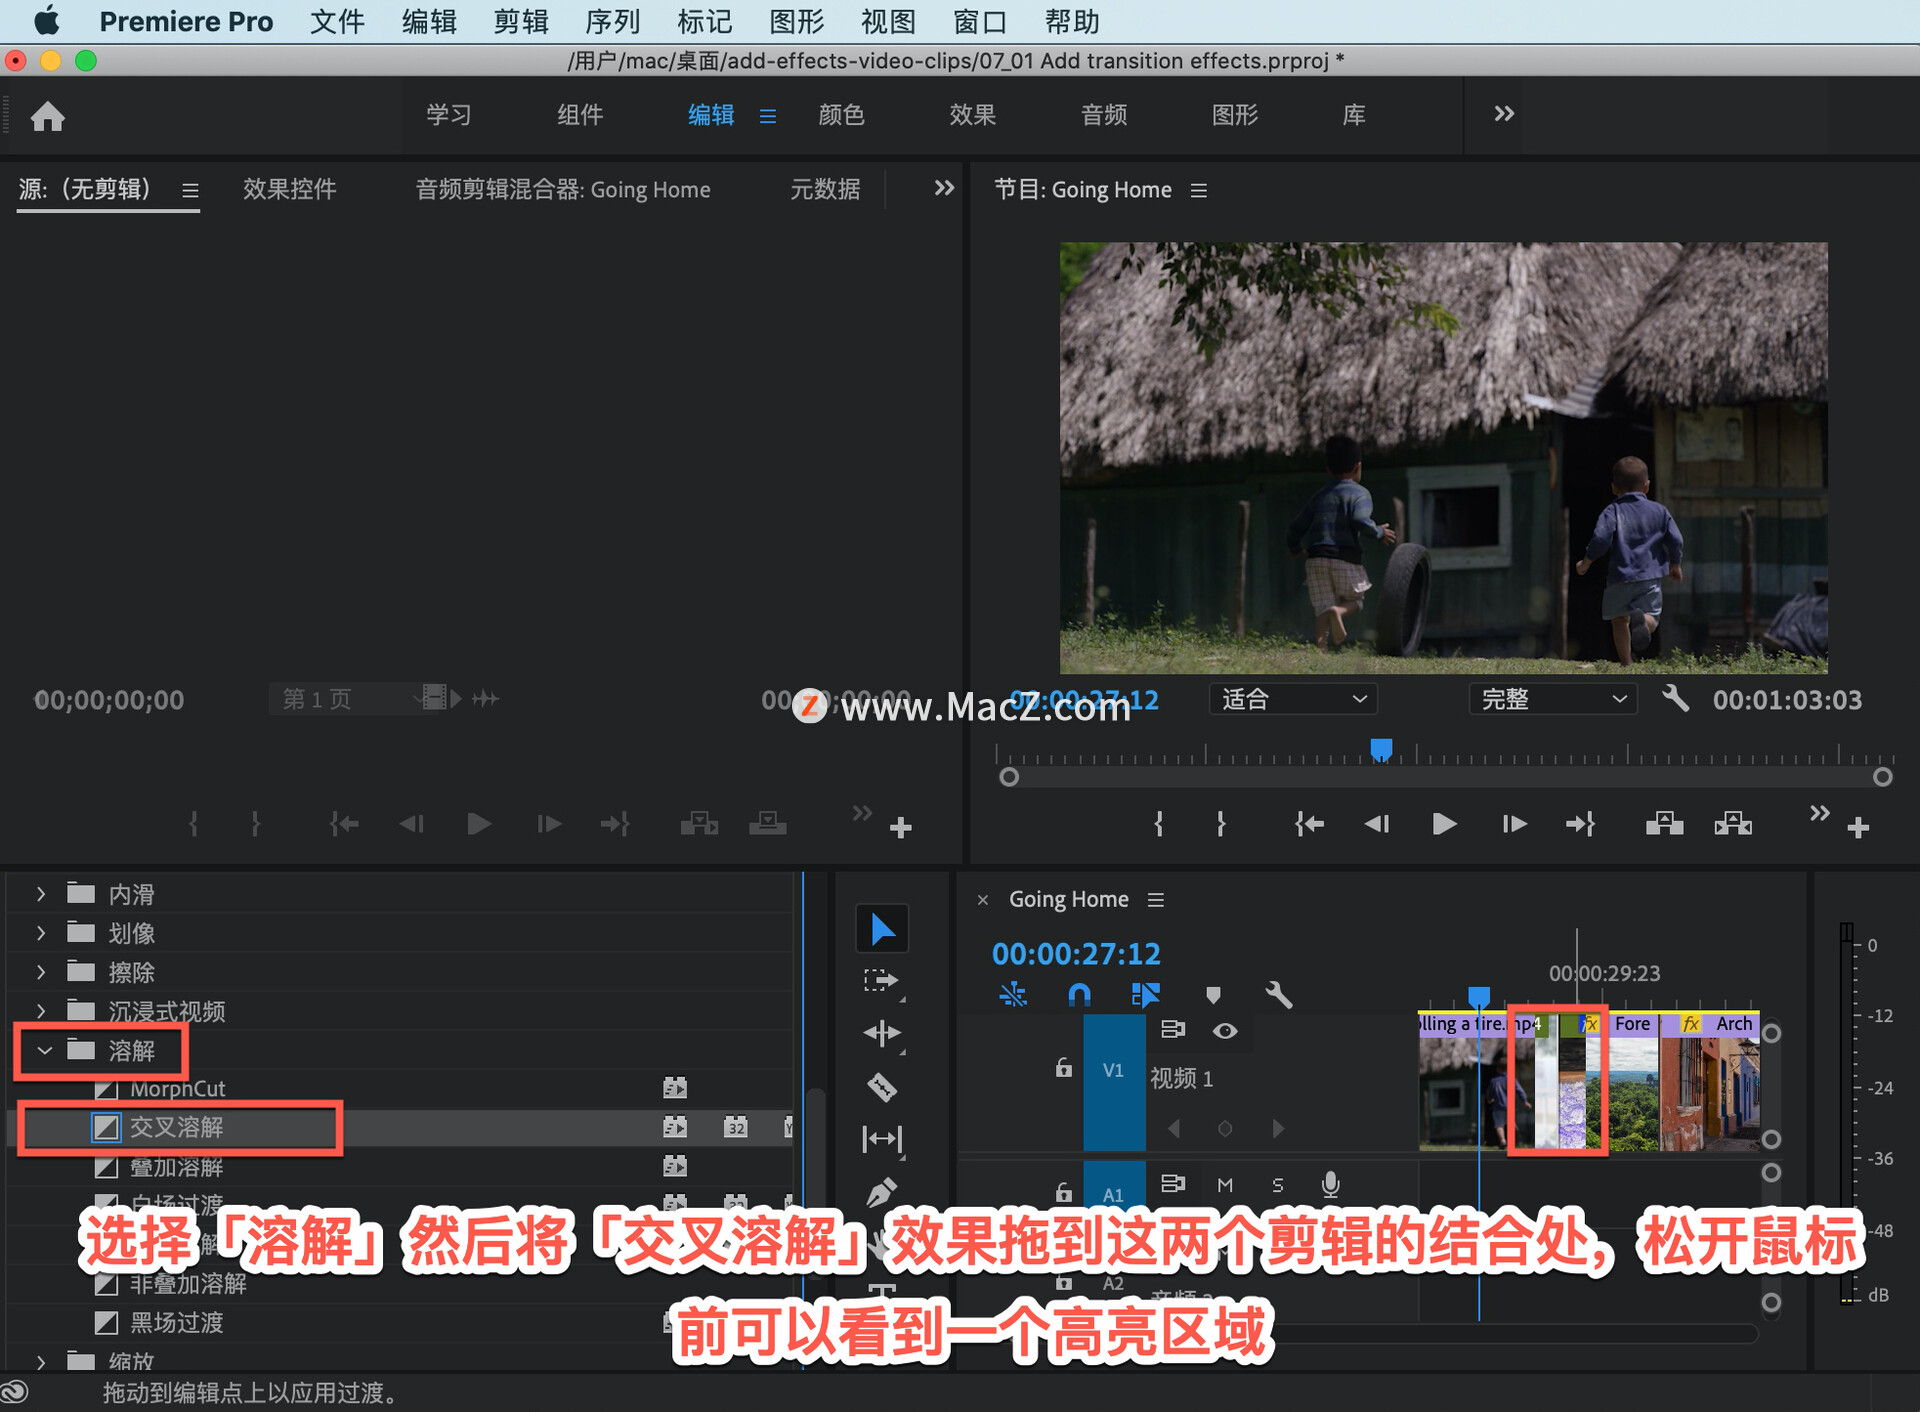The height and width of the screenshot is (1412, 1920).
Task: Toggle linked selection in timeline
Action: point(1145,995)
